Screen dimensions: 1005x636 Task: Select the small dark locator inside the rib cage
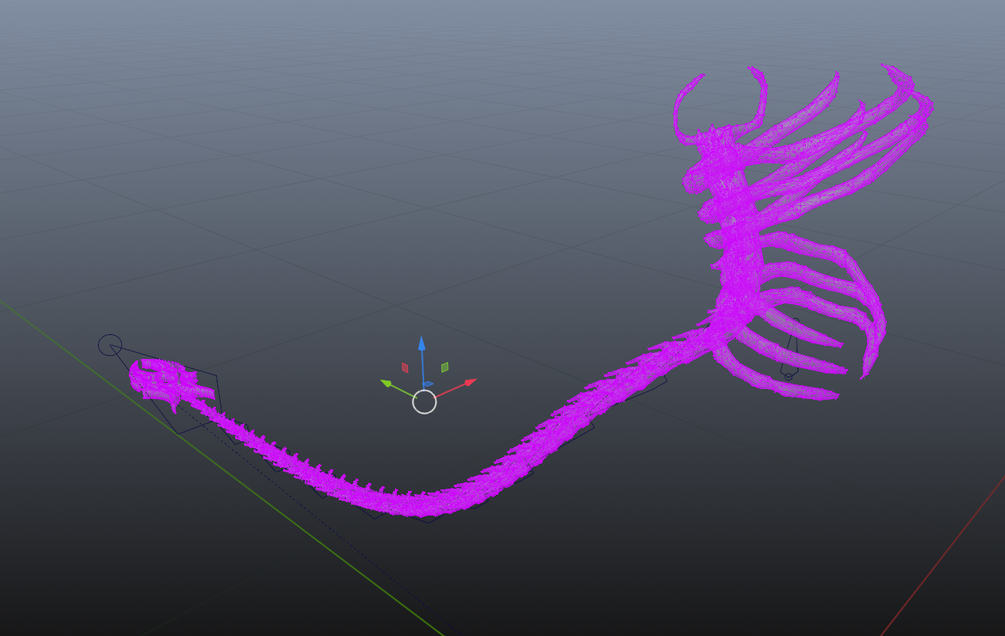click(x=790, y=348)
